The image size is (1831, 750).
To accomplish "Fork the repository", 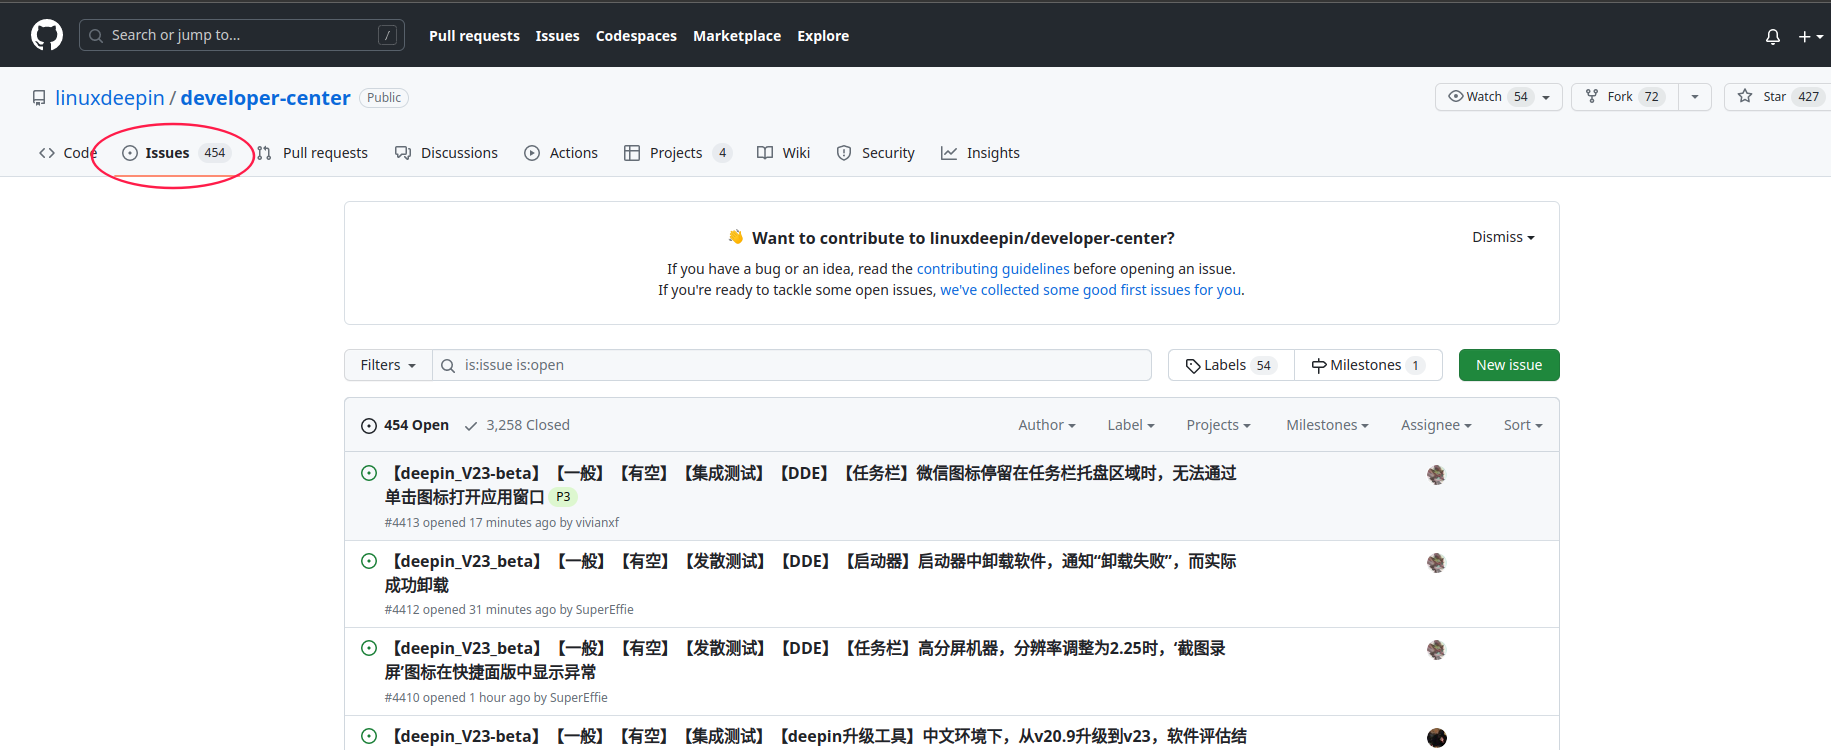I will [1625, 97].
